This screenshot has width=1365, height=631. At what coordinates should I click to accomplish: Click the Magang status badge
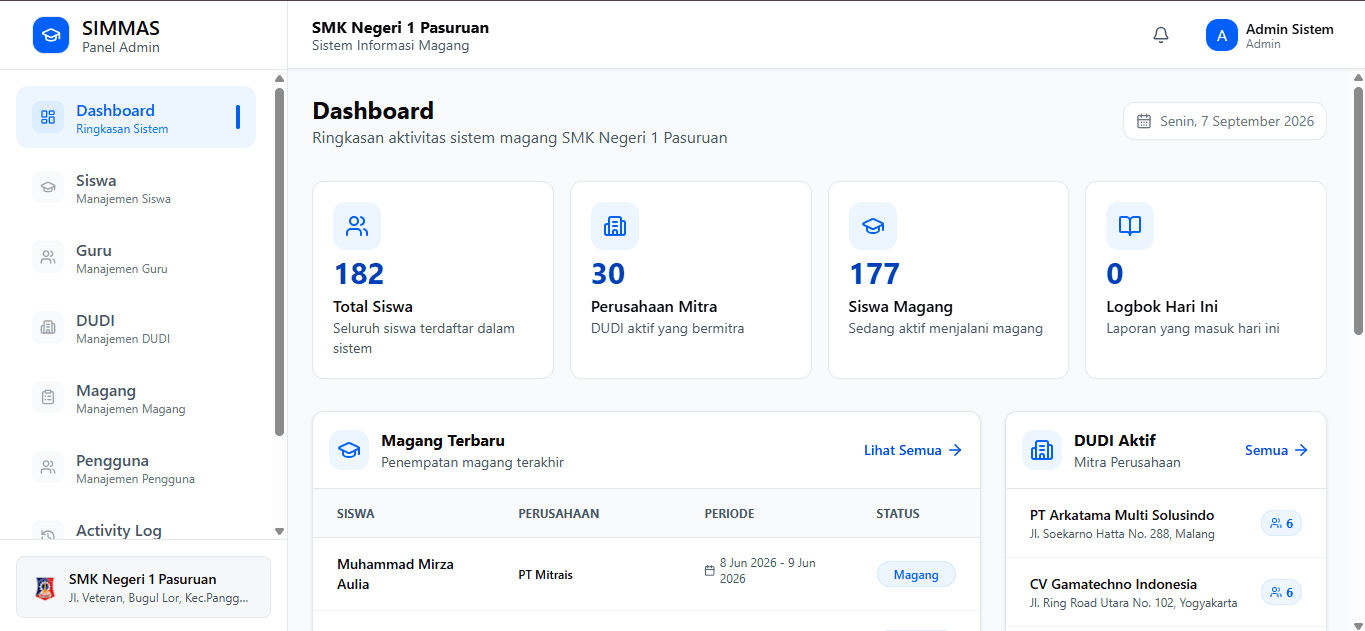tap(916, 575)
